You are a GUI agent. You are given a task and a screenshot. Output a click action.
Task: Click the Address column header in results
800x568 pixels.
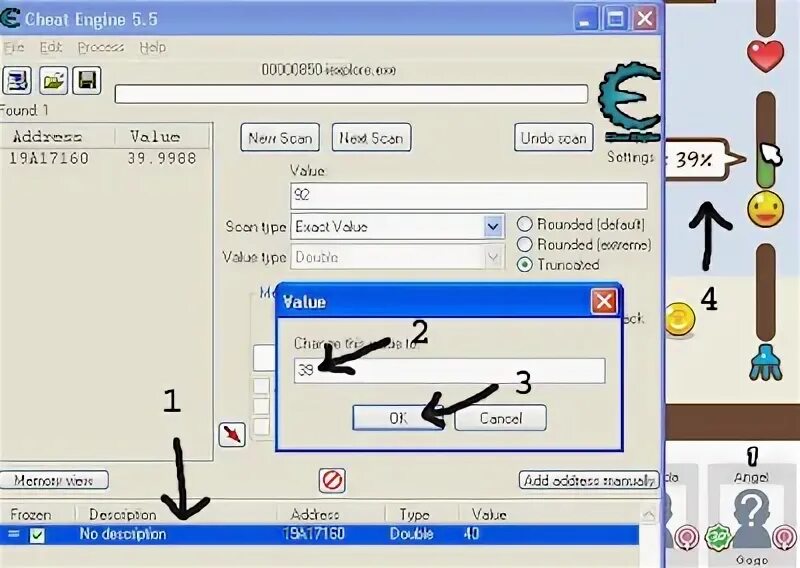[47, 136]
